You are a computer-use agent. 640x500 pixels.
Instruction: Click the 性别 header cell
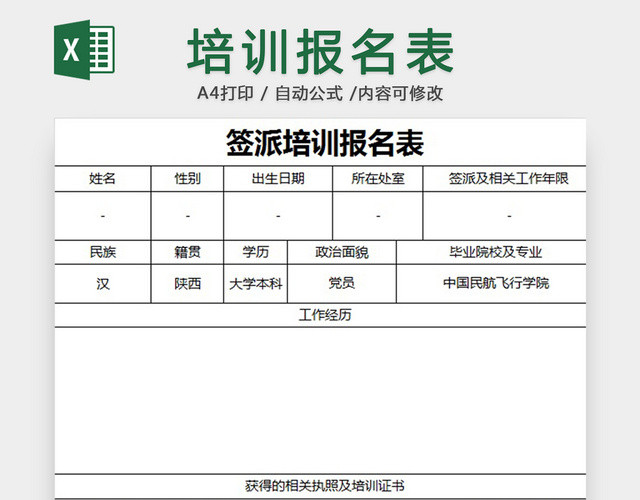point(187,179)
